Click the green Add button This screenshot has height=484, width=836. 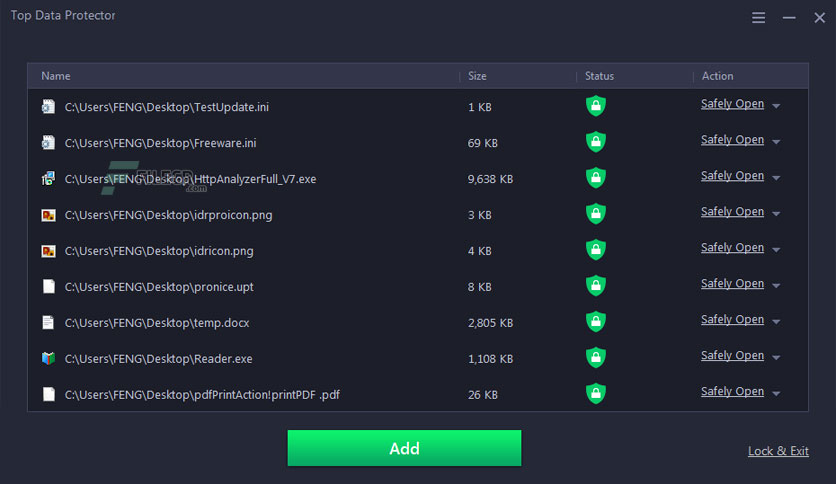404,448
